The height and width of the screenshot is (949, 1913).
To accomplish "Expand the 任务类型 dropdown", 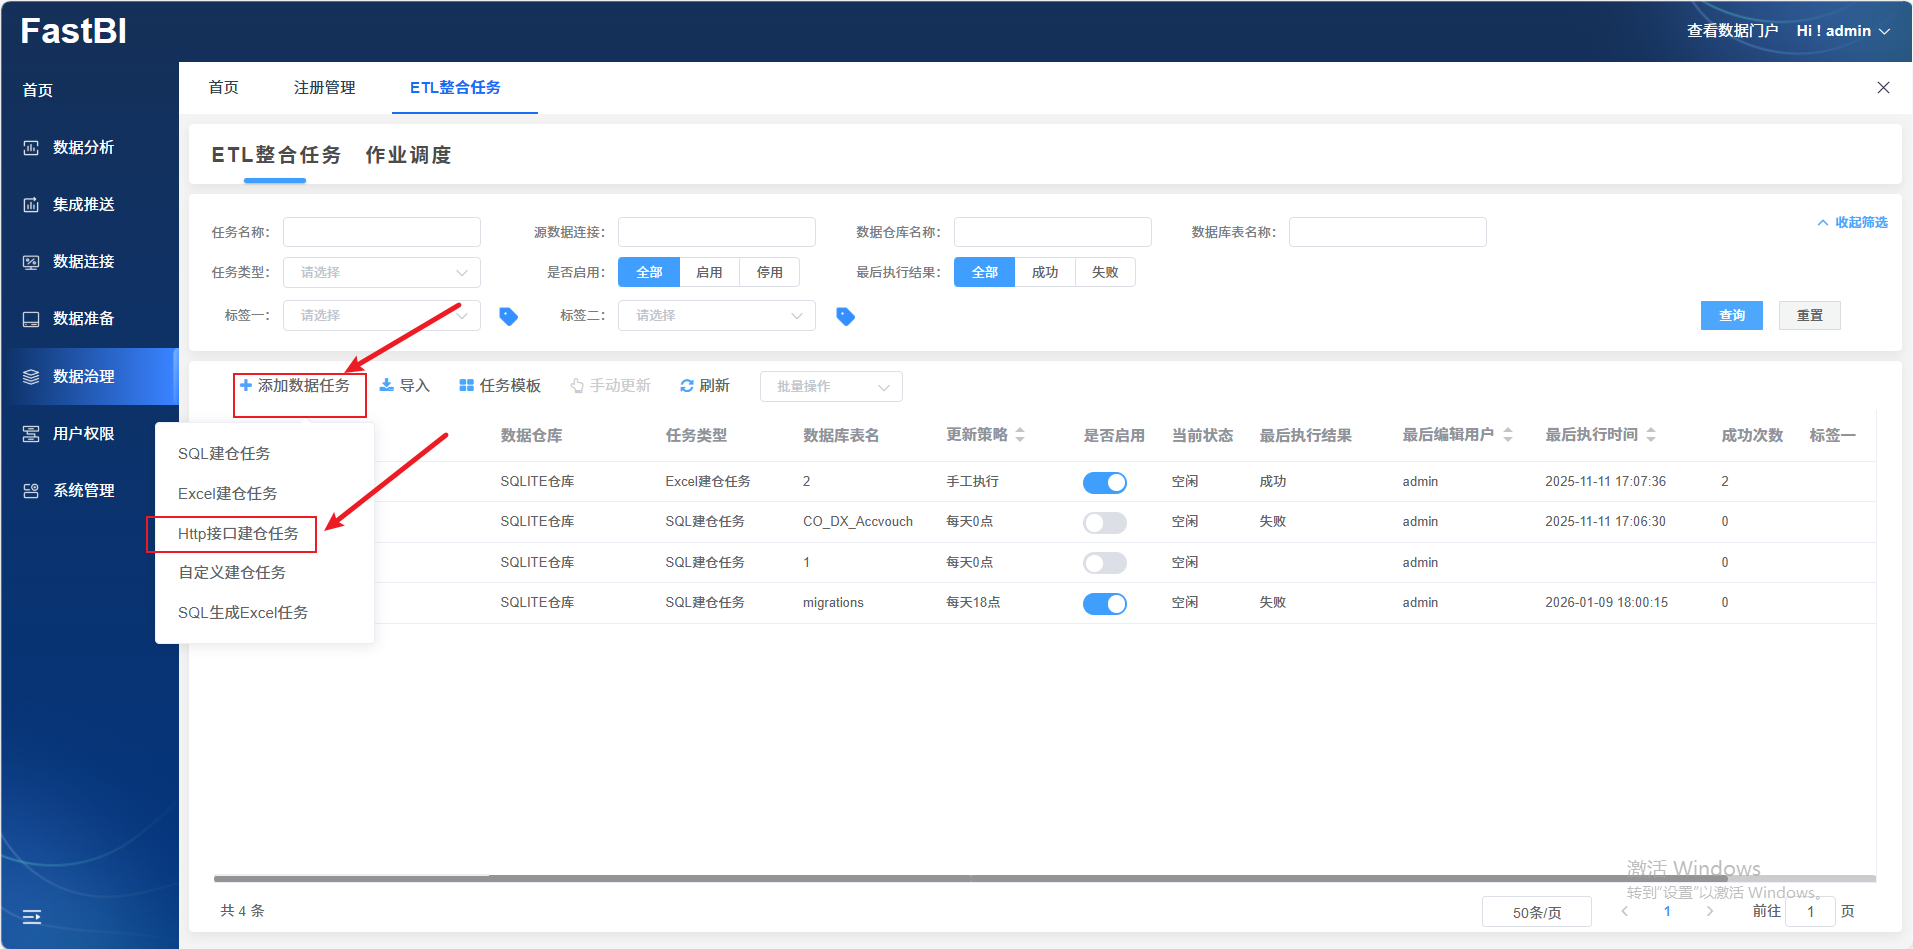I will (381, 272).
